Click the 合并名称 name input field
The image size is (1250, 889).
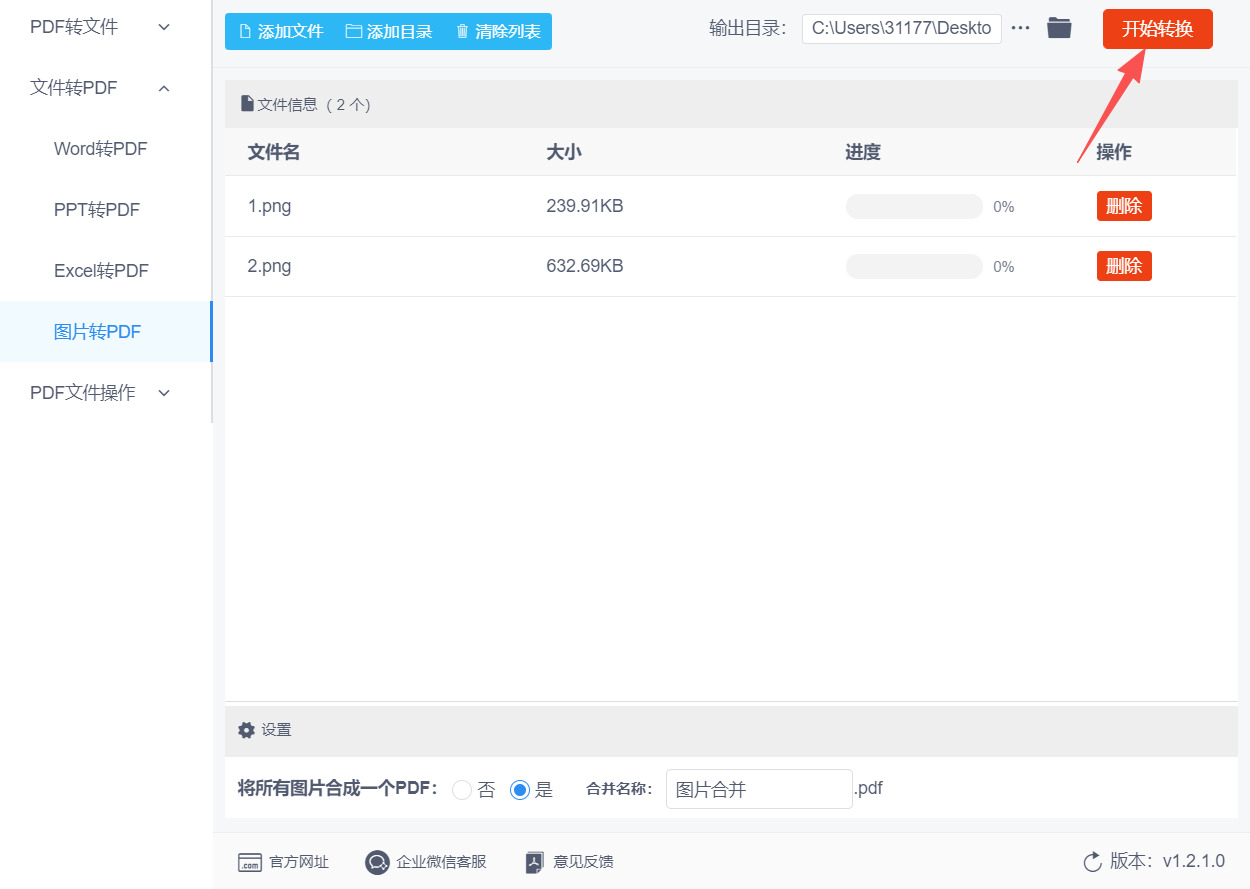pyautogui.click(x=758, y=789)
